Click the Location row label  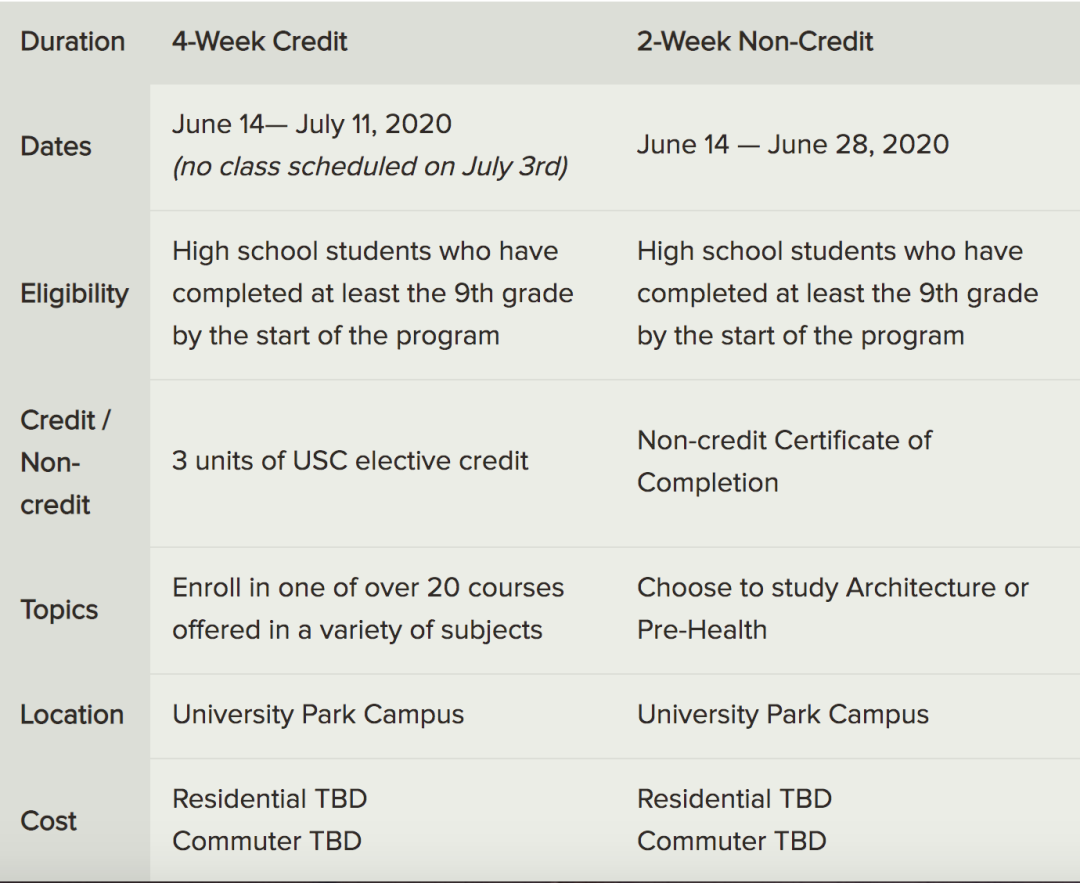72,715
